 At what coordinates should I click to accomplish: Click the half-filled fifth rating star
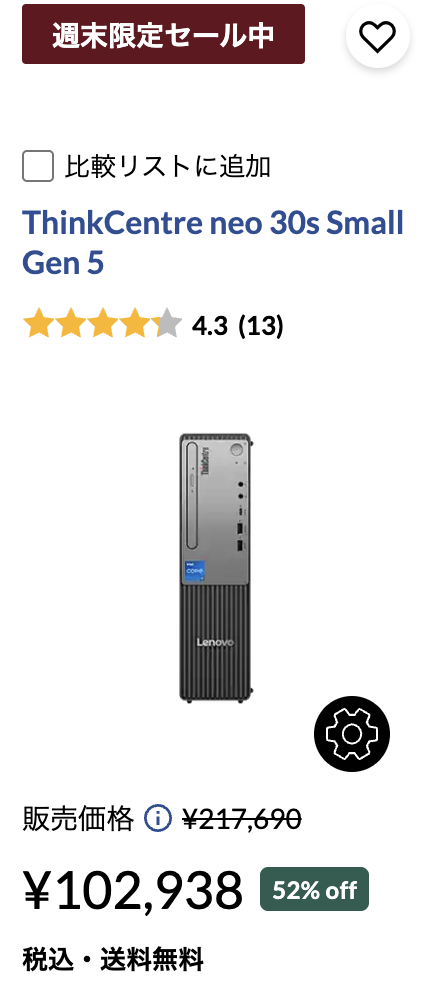[x=167, y=323]
